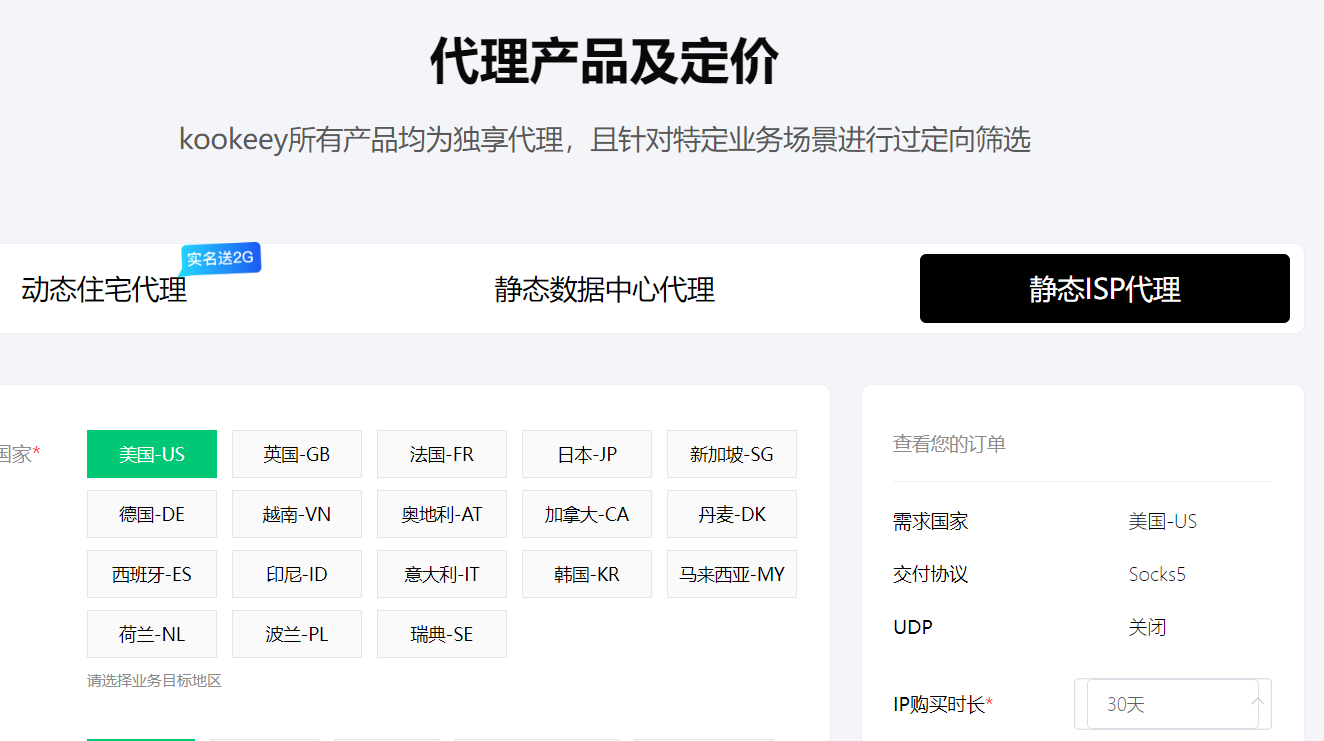Viewport: 1324px width, 741px height.
Task: Choose 印尼-ID as target country
Action: click(x=296, y=574)
